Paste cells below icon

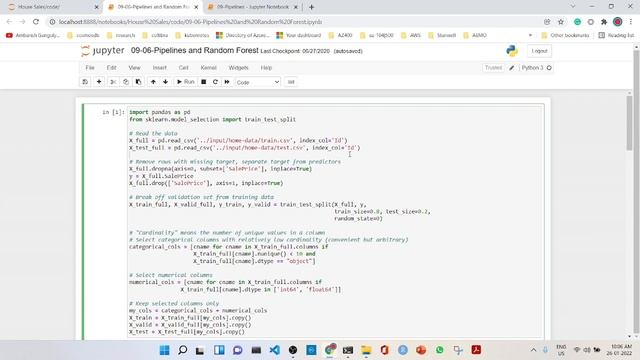tap(138, 82)
